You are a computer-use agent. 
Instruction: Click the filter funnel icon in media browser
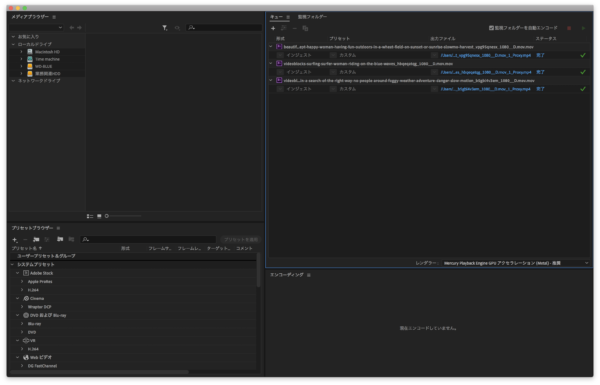click(165, 28)
